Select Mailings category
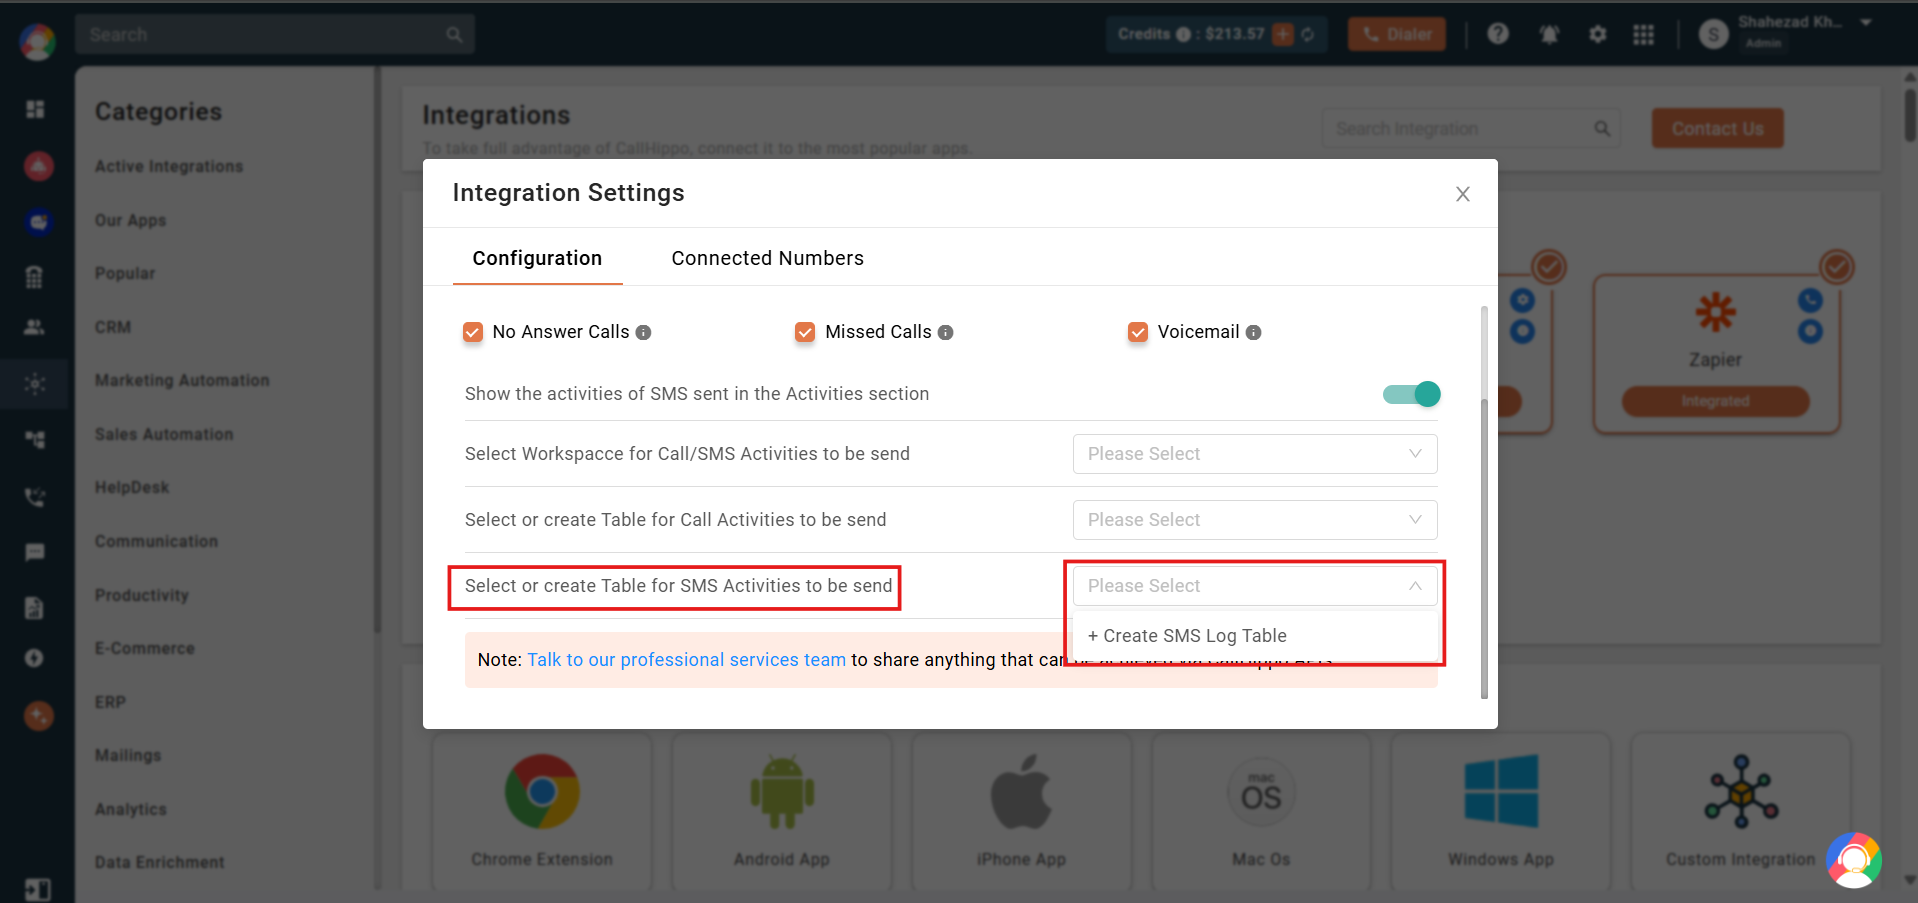Screen dimensions: 1918x903 point(128,755)
